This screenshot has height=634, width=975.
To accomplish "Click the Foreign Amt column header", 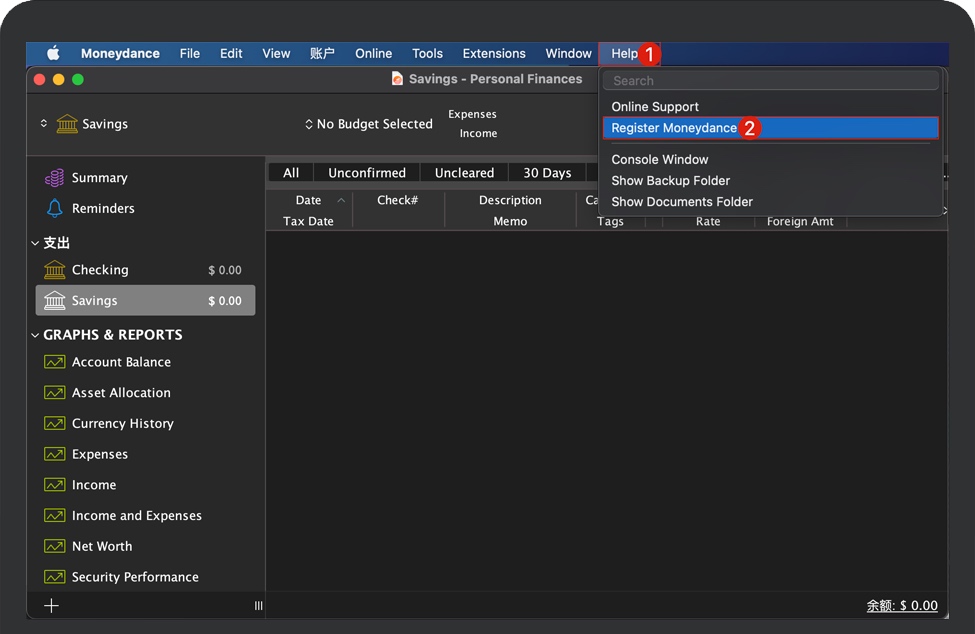I will coord(800,221).
